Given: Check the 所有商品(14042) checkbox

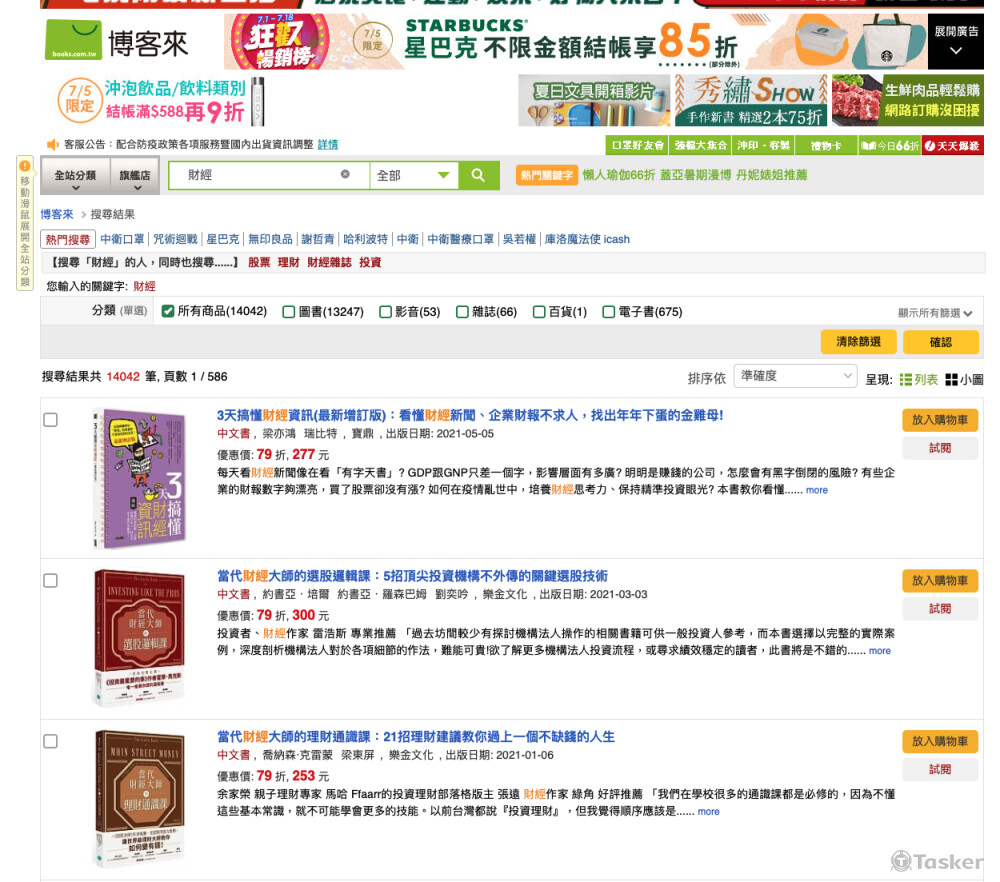Looking at the screenshot, I should coord(168,311).
